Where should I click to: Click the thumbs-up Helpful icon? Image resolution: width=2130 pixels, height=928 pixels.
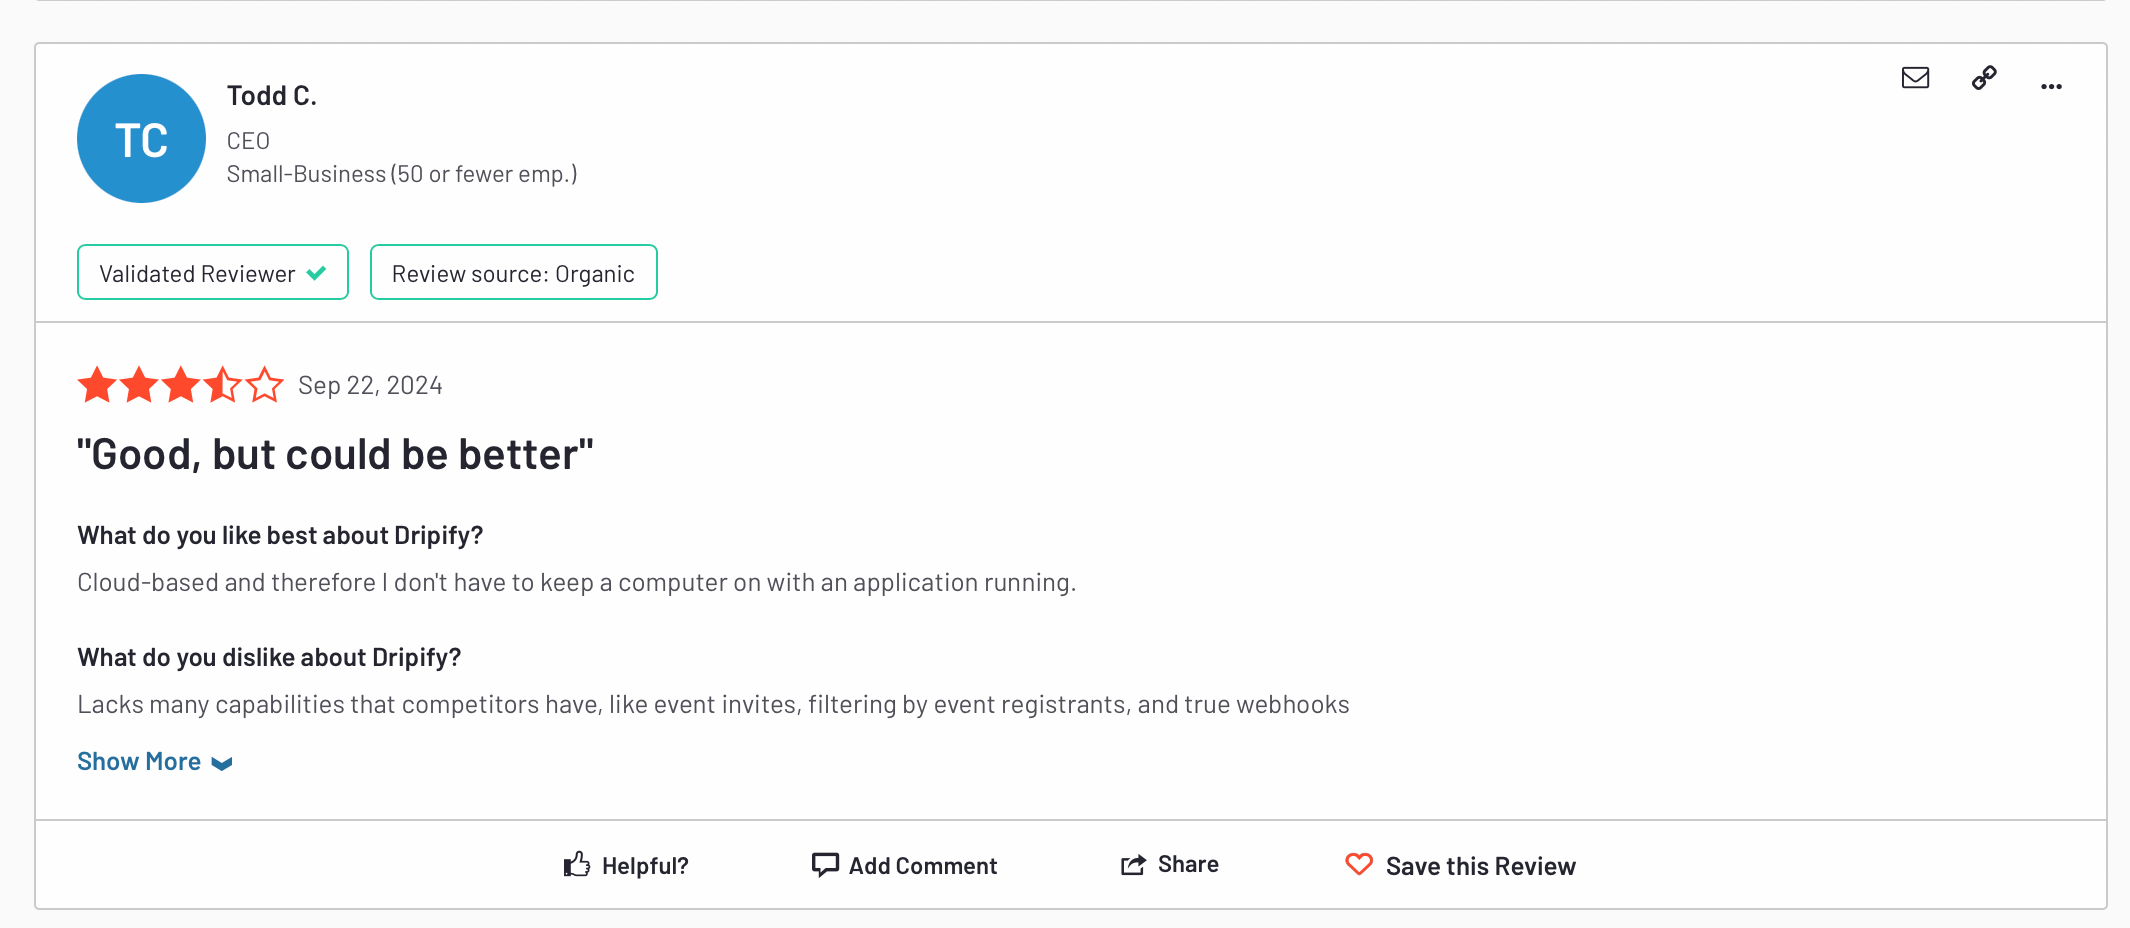(576, 865)
